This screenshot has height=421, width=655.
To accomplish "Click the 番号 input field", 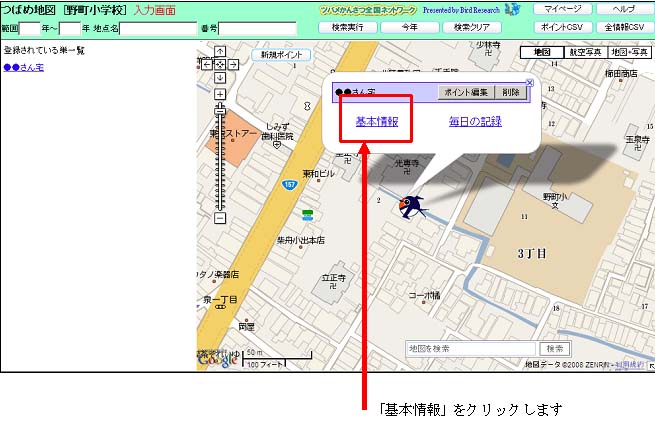I will pos(257,29).
